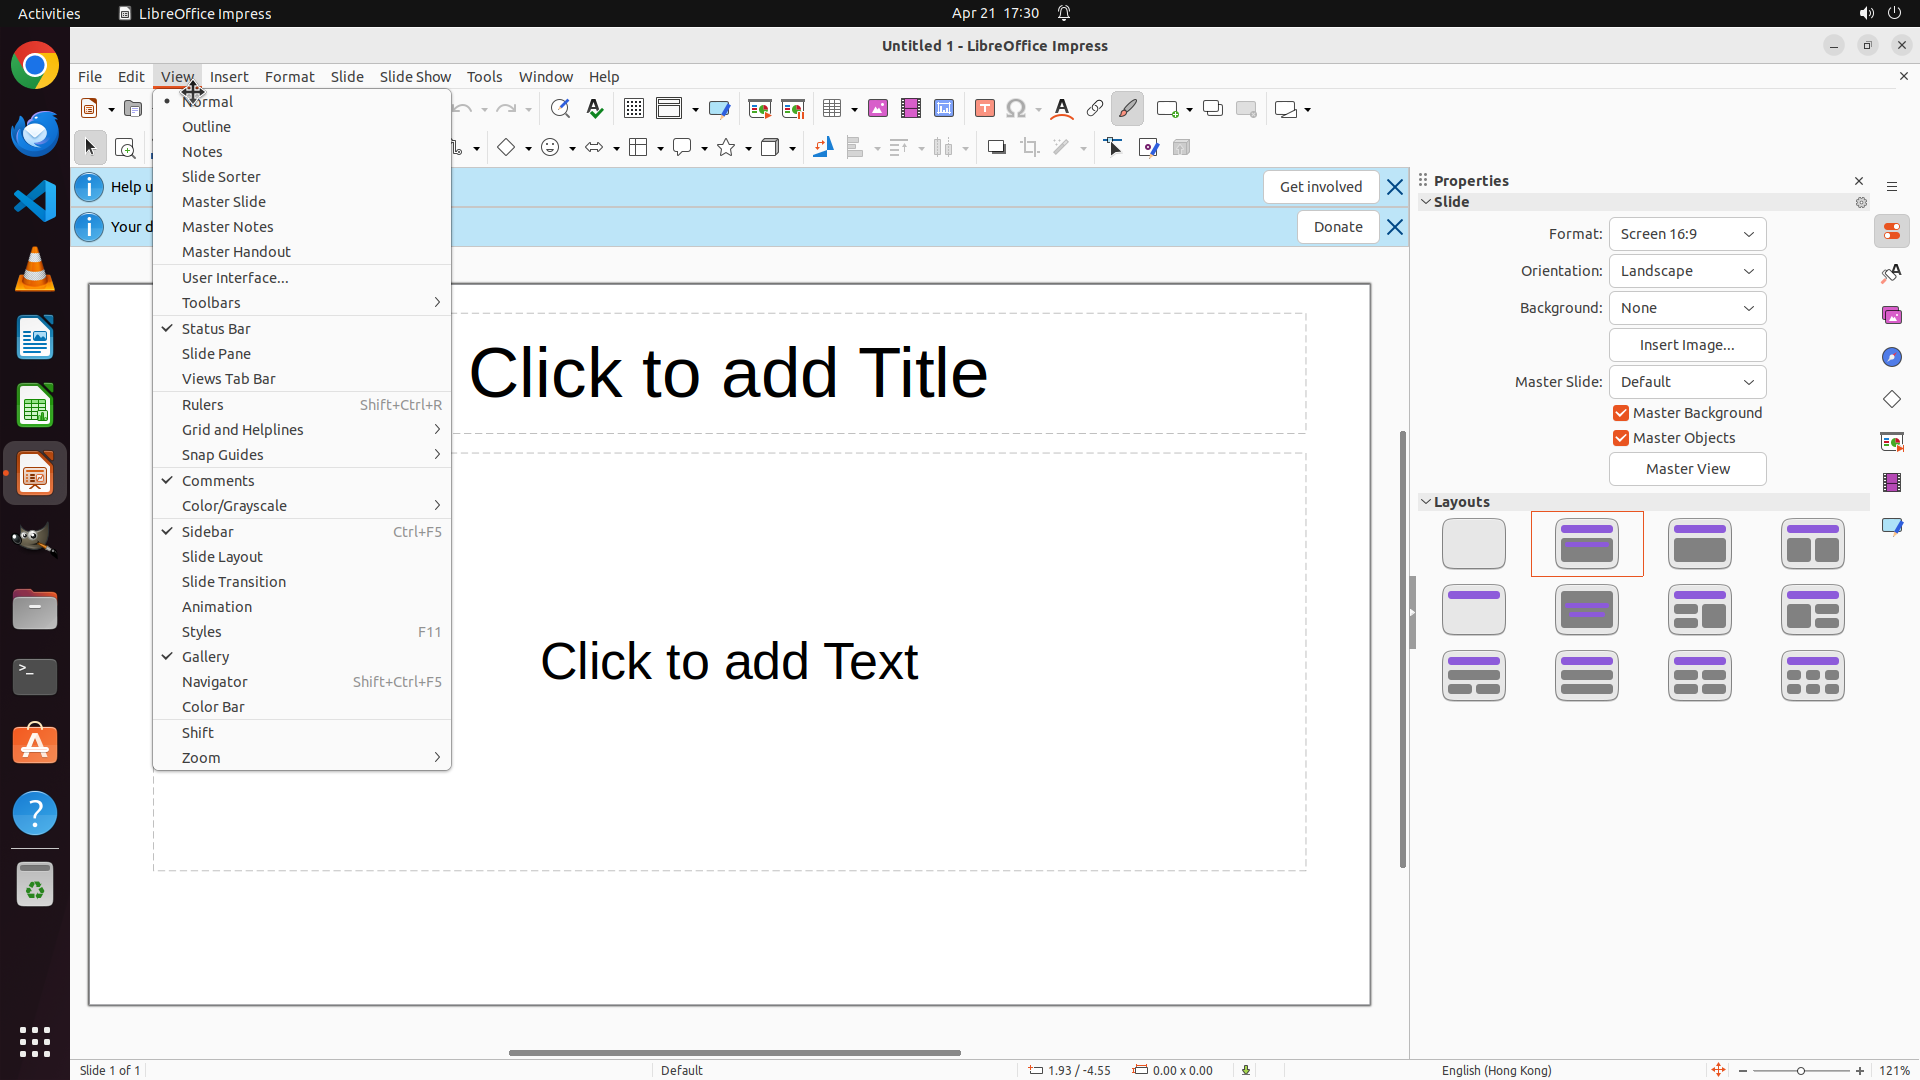Viewport: 1920px width, 1080px height.
Task: Click the Insert Table icon
Action: pyautogui.click(x=832, y=109)
